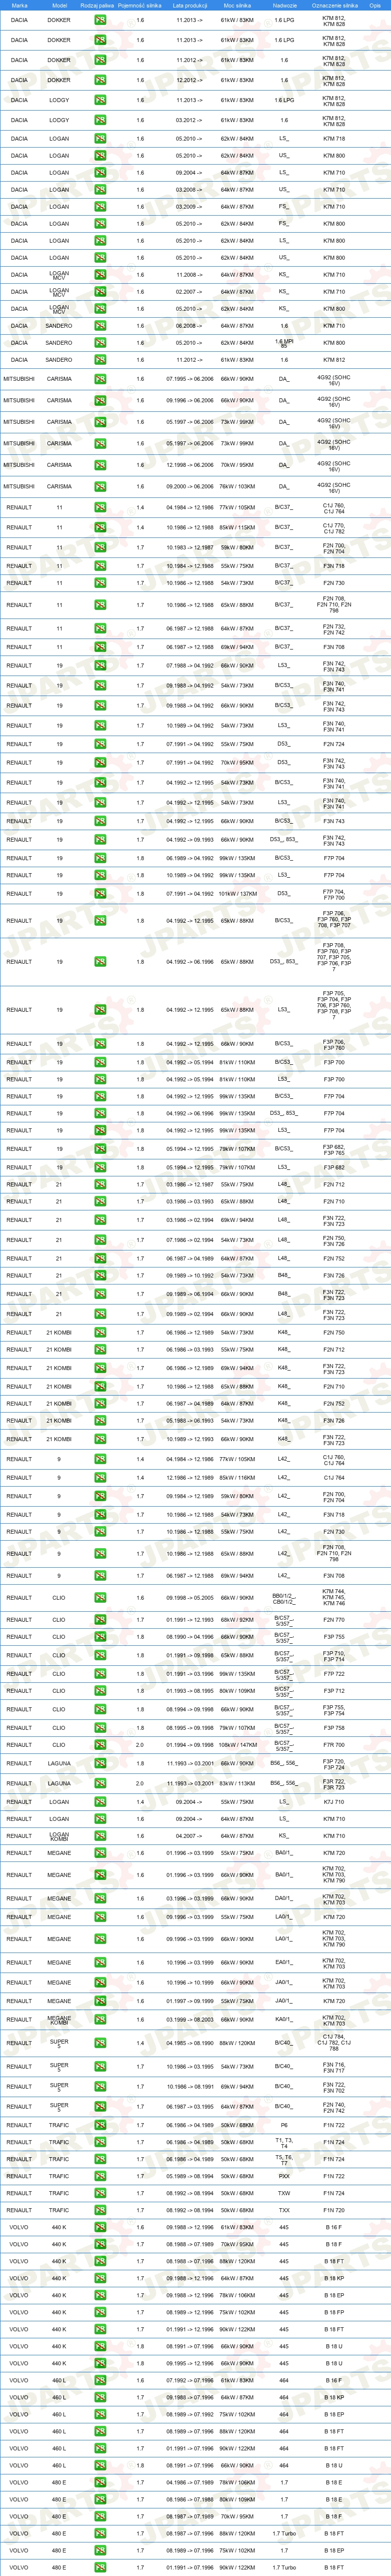Click the F7R 700 engine code cell

pyautogui.click(x=334, y=1745)
